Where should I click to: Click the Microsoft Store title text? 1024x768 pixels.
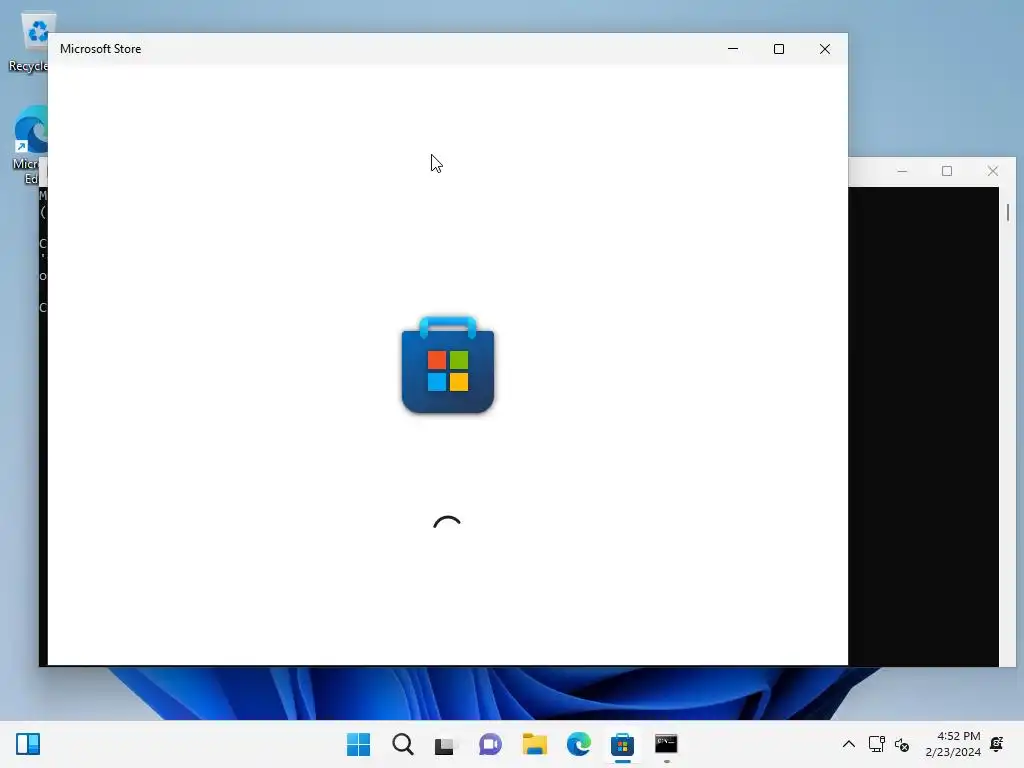pos(101,49)
